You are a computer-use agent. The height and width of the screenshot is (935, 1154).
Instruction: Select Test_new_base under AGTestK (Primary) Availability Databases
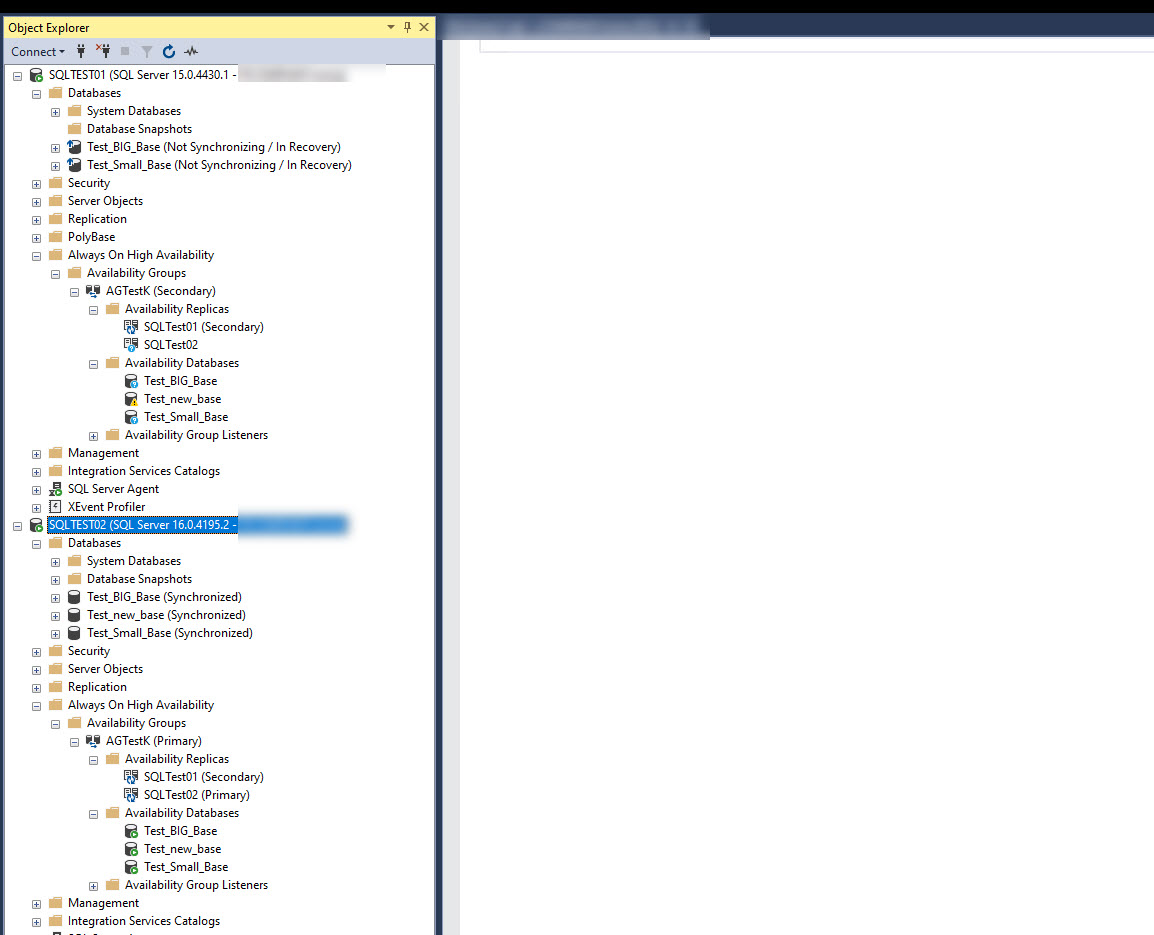point(183,849)
